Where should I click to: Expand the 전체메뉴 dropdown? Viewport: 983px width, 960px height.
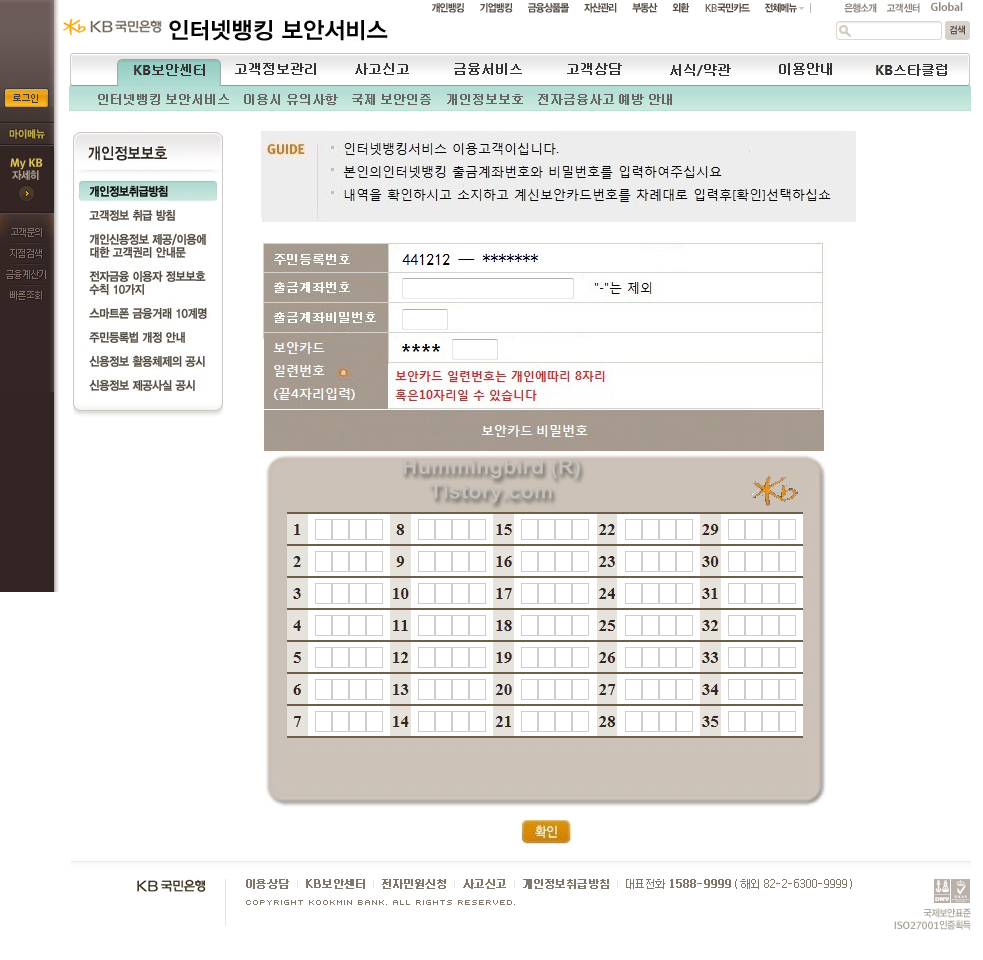pyautogui.click(x=784, y=8)
